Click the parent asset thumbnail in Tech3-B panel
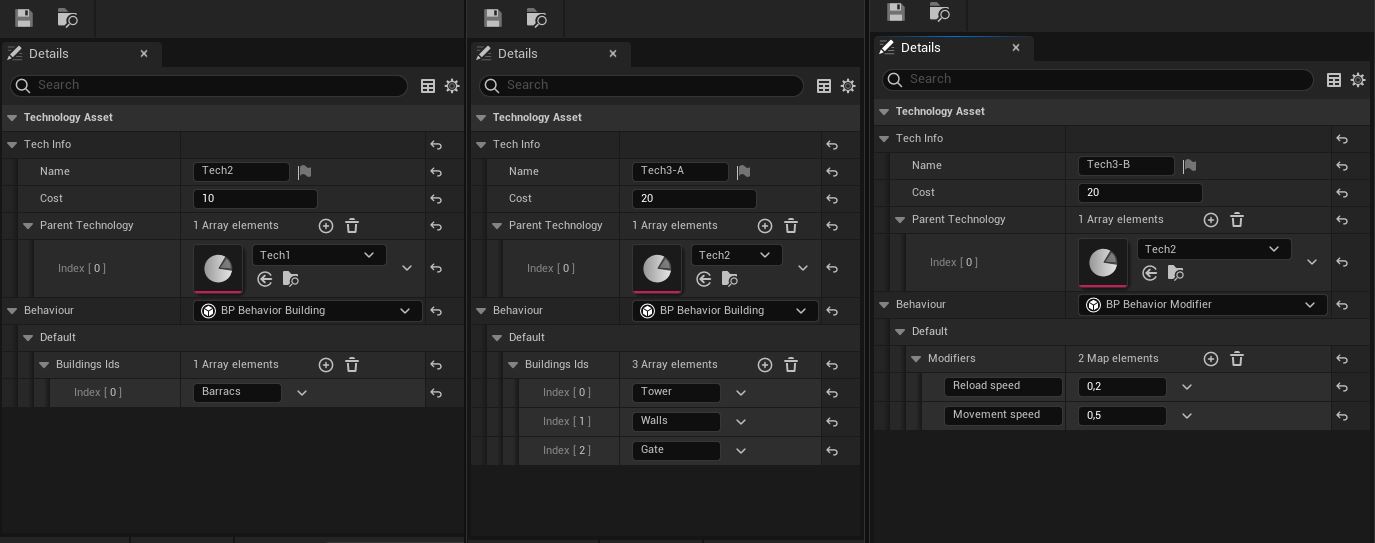1375x543 pixels. (x=1103, y=263)
